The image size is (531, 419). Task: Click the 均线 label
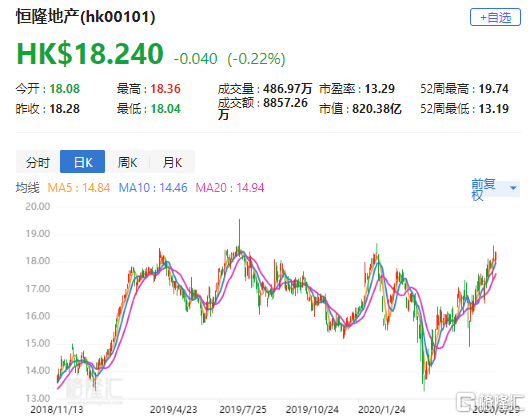click(27, 188)
